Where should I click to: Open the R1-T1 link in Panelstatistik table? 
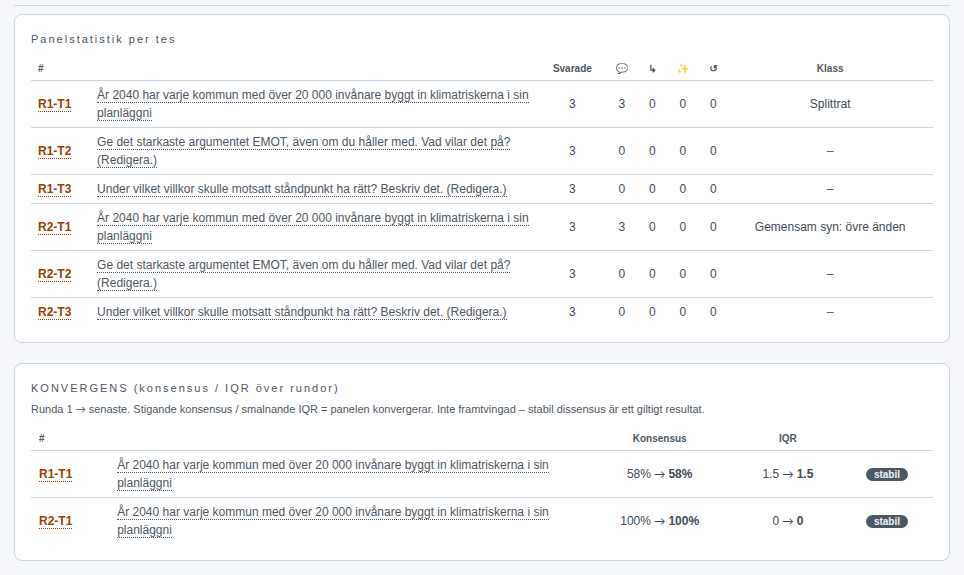coord(55,104)
